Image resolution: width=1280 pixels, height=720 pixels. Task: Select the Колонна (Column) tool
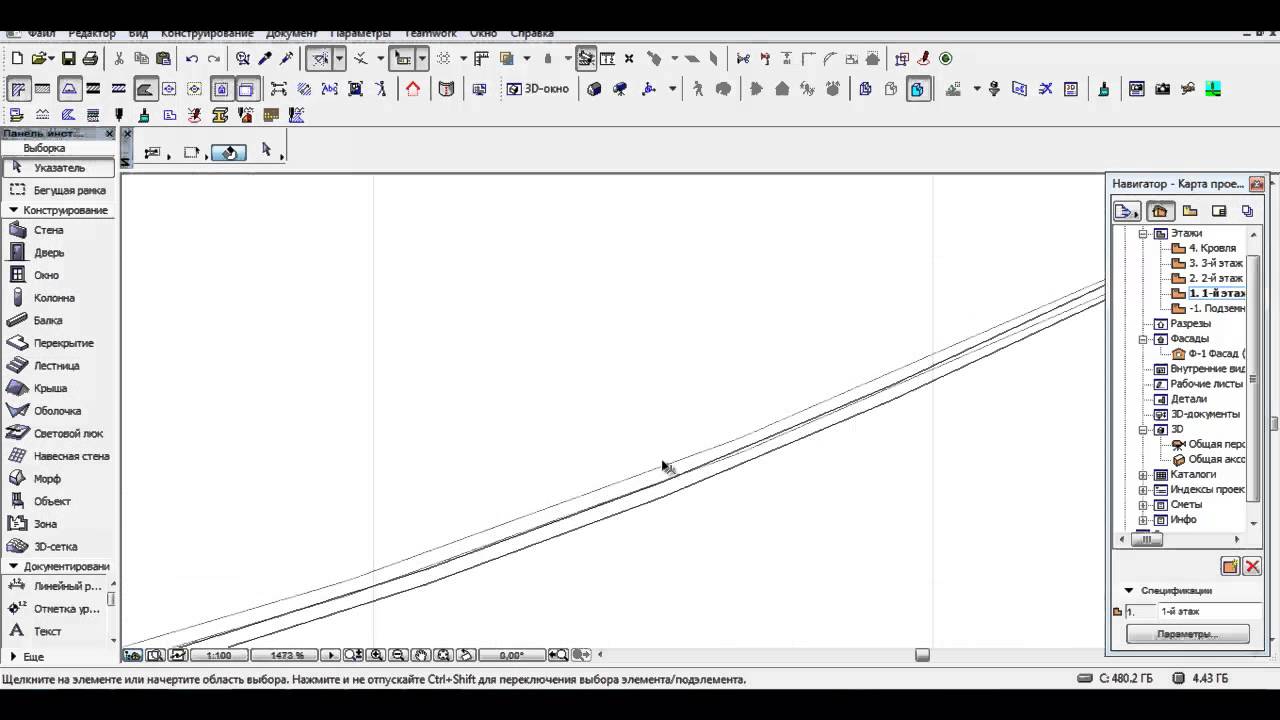tap(58, 298)
